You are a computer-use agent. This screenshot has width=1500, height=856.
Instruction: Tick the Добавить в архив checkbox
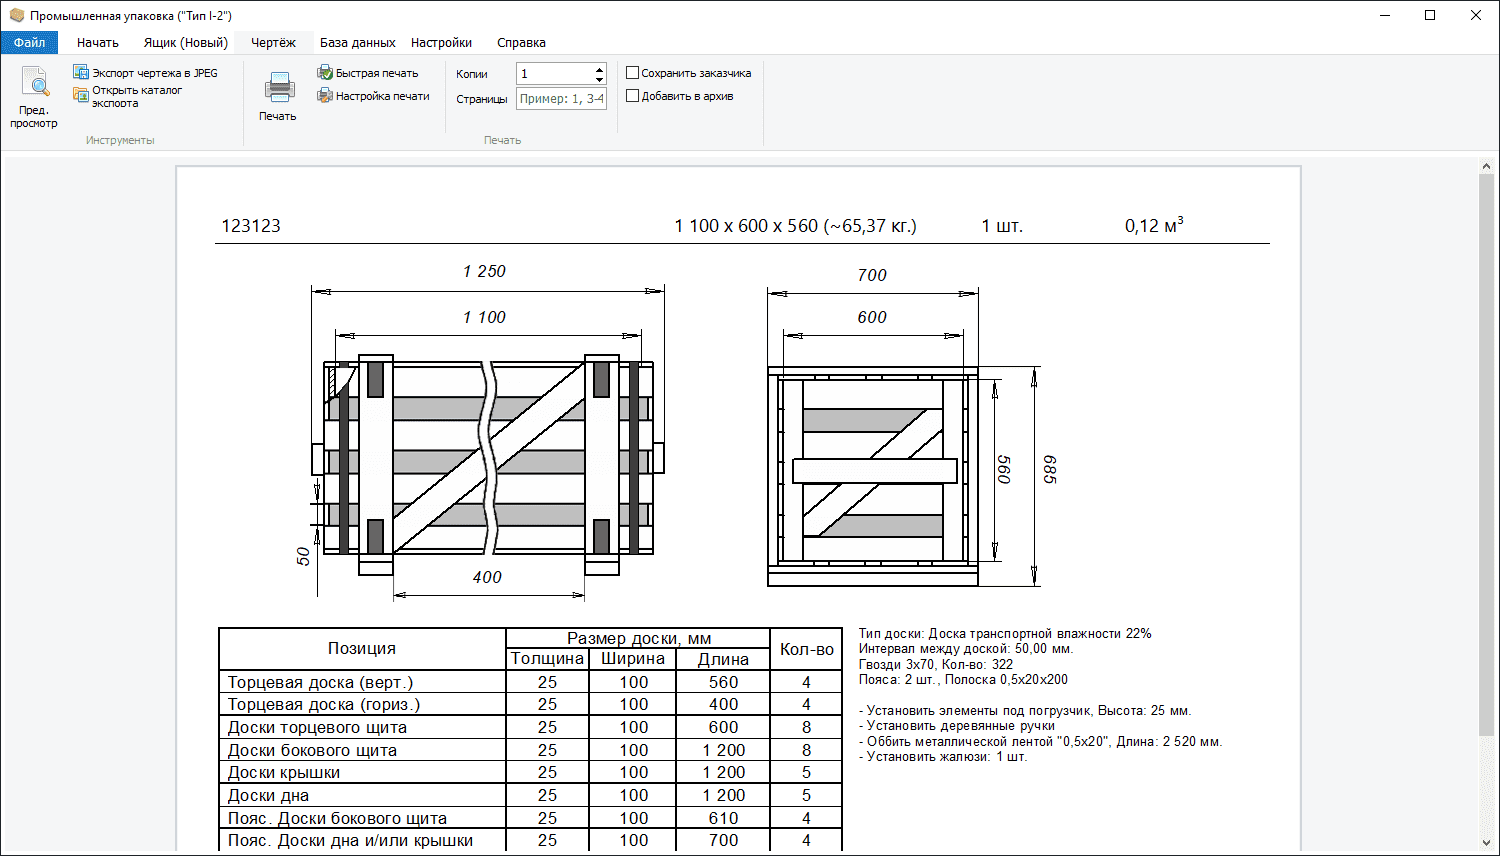point(632,96)
